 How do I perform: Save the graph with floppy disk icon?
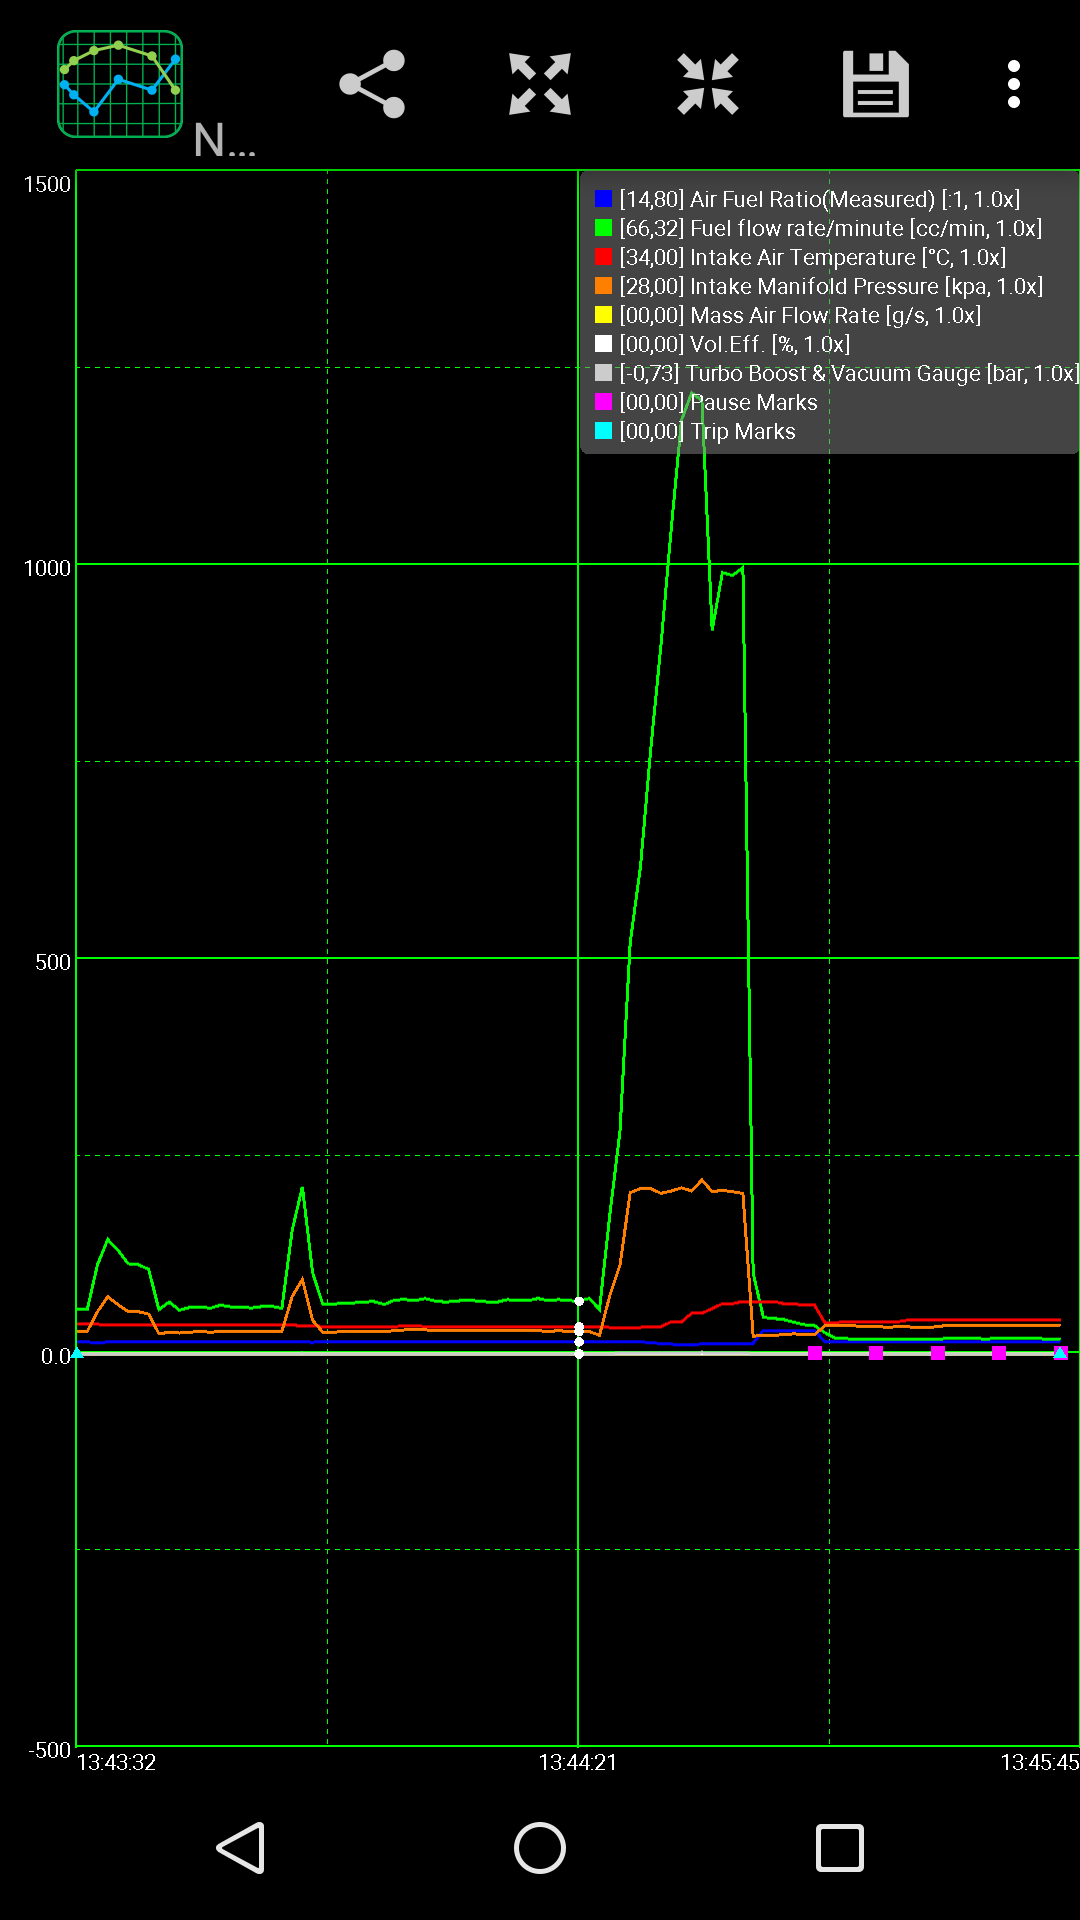[x=875, y=84]
